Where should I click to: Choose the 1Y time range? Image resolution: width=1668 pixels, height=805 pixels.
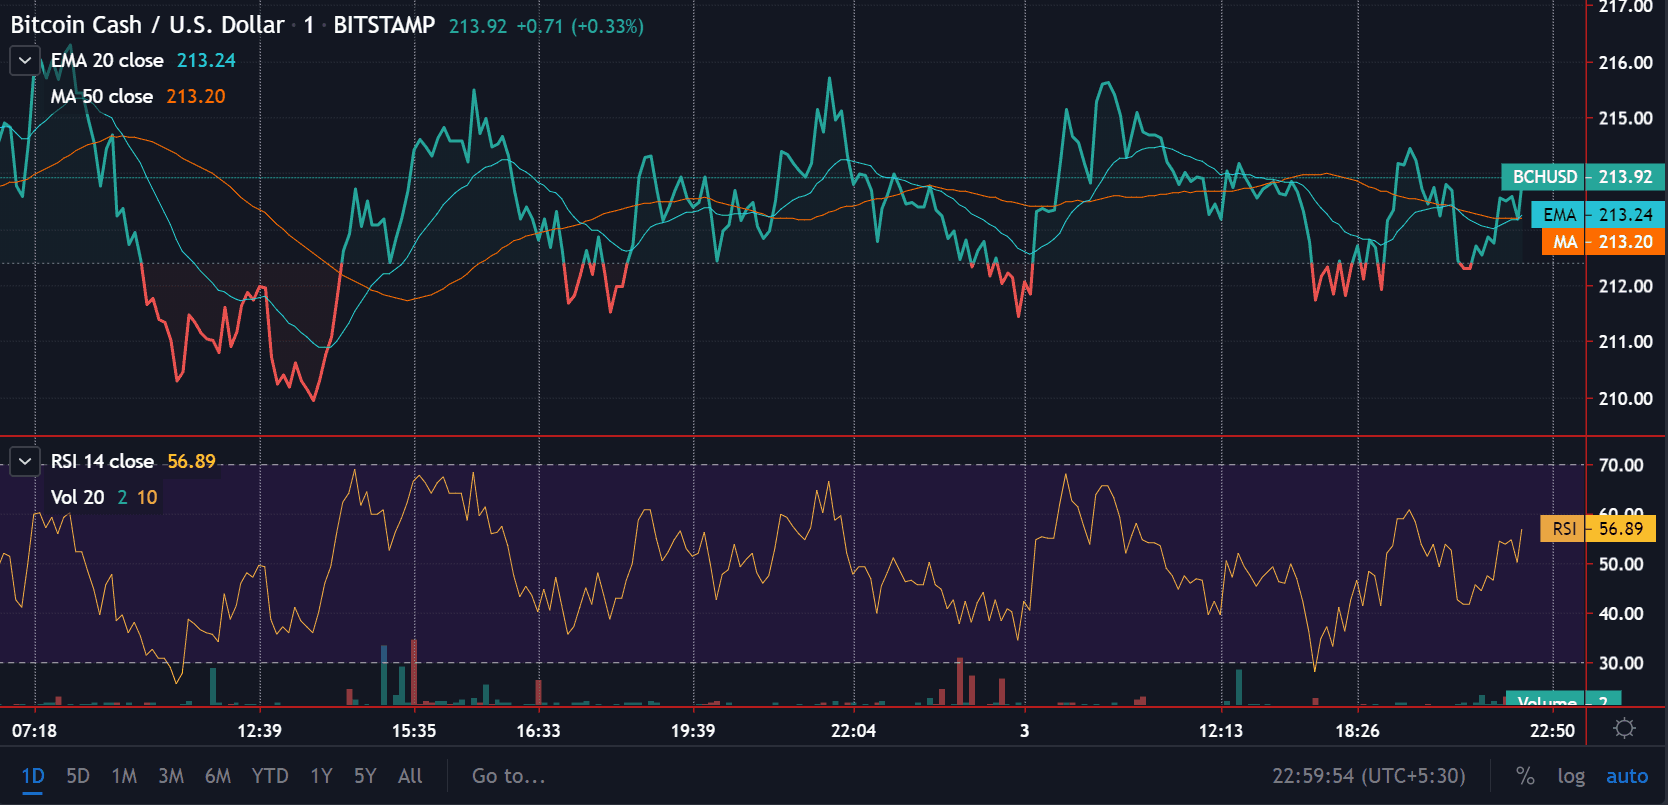(321, 776)
